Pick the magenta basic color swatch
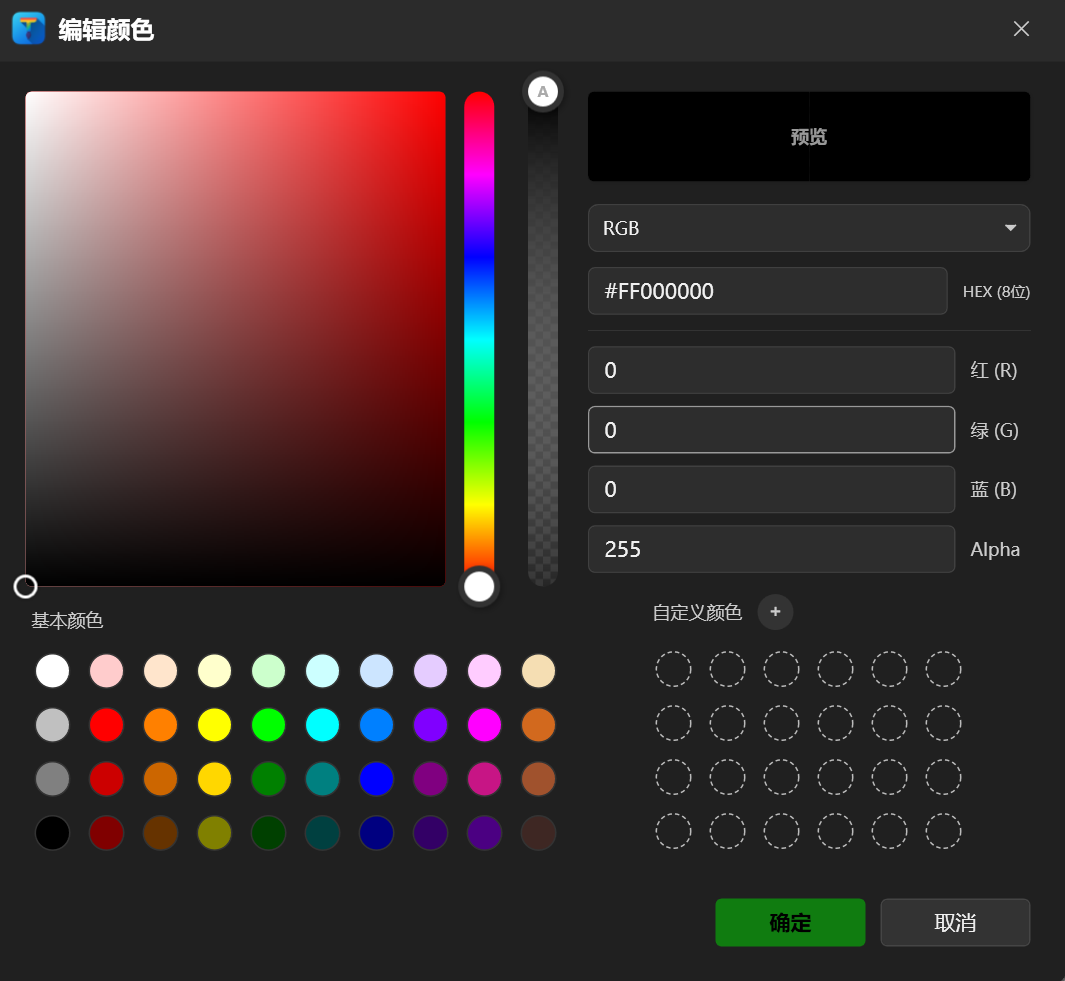Screen dimensions: 1065x981 click(484, 724)
